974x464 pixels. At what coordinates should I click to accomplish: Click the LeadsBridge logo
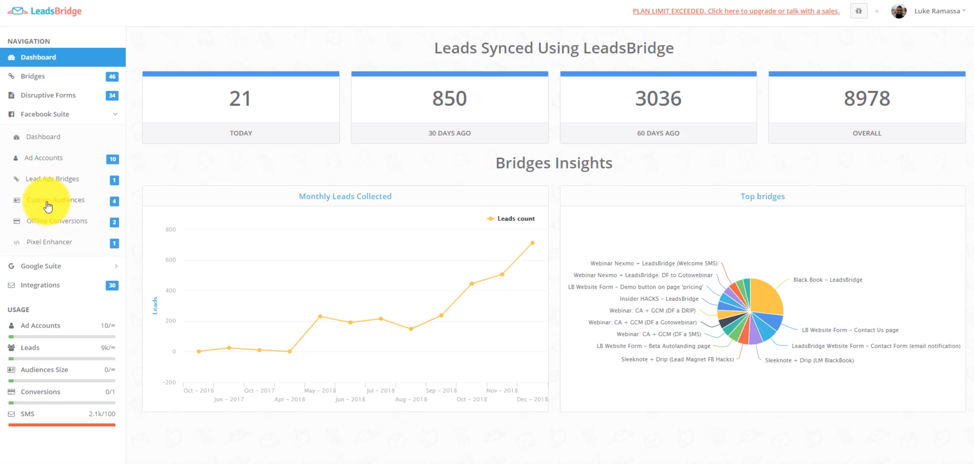tap(45, 11)
